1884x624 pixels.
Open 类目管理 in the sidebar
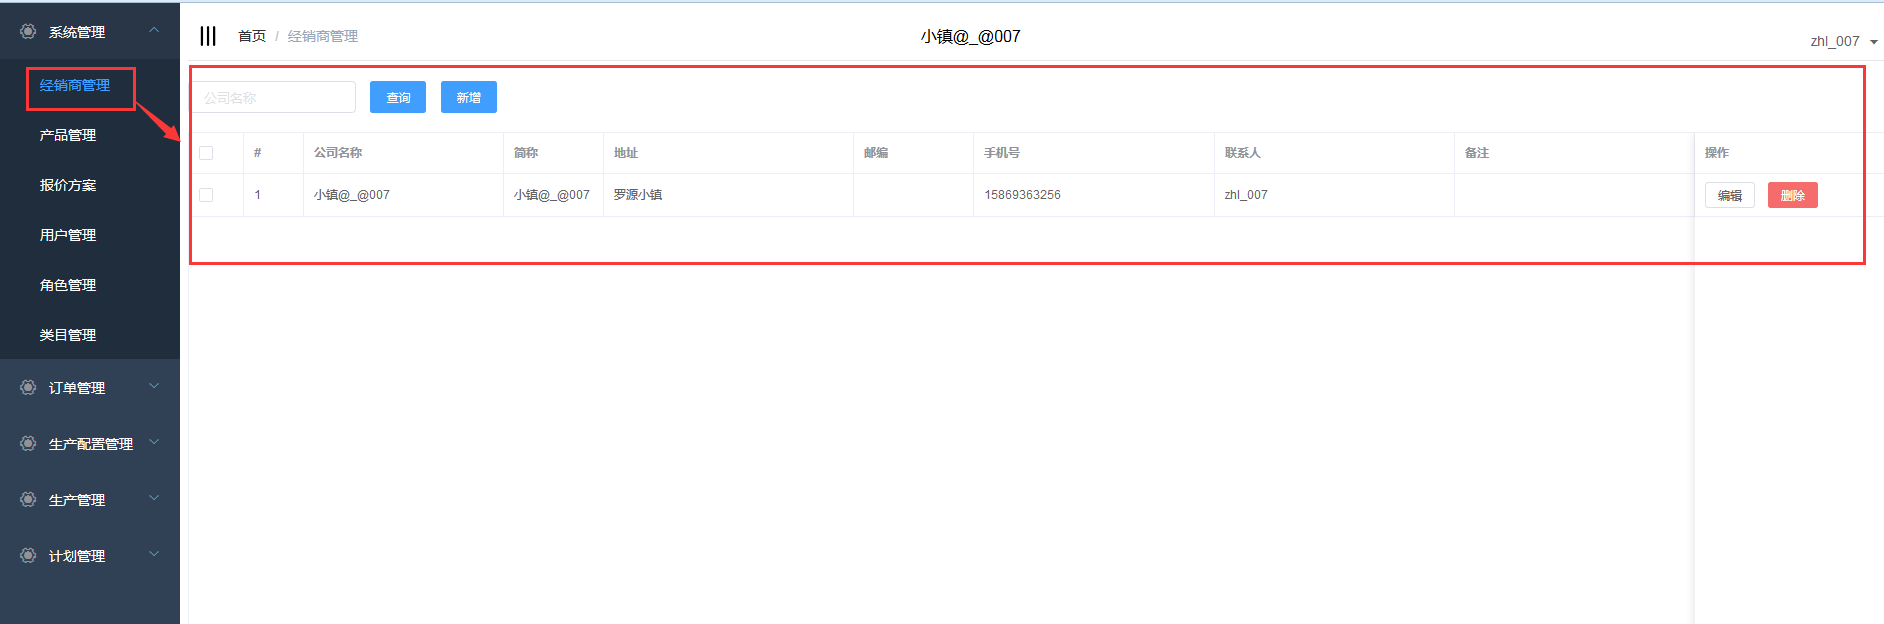point(68,335)
